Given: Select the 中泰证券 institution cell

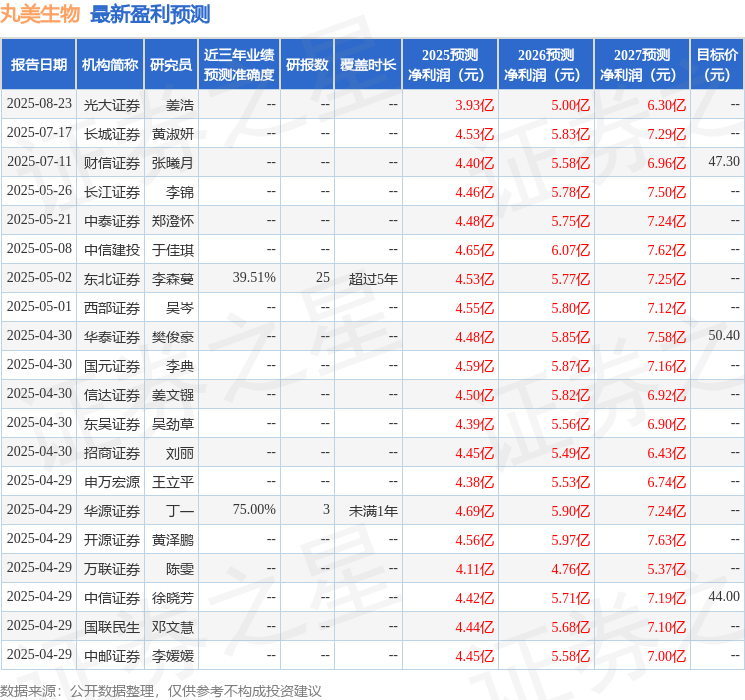Looking at the screenshot, I should click(x=112, y=221).
